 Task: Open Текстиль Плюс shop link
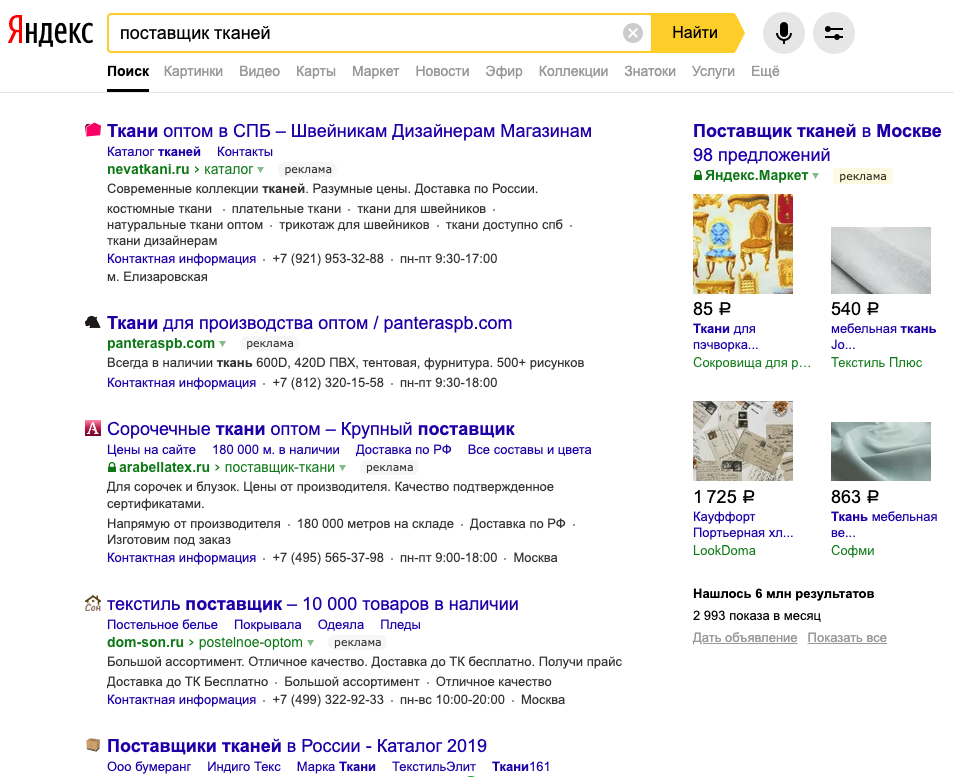tap(877, 362)
